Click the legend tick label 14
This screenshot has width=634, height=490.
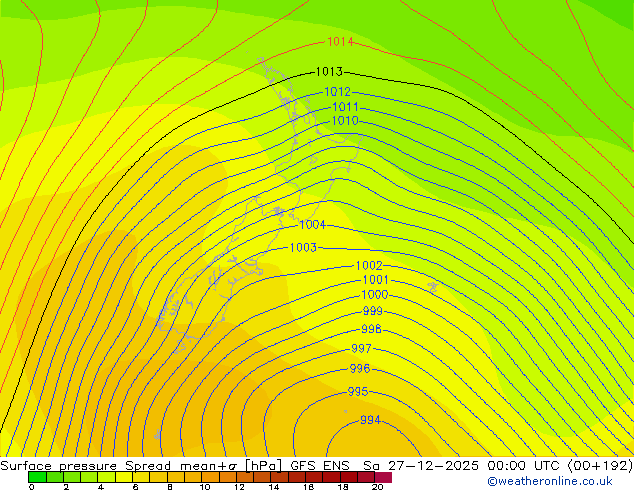coord(274,487)
